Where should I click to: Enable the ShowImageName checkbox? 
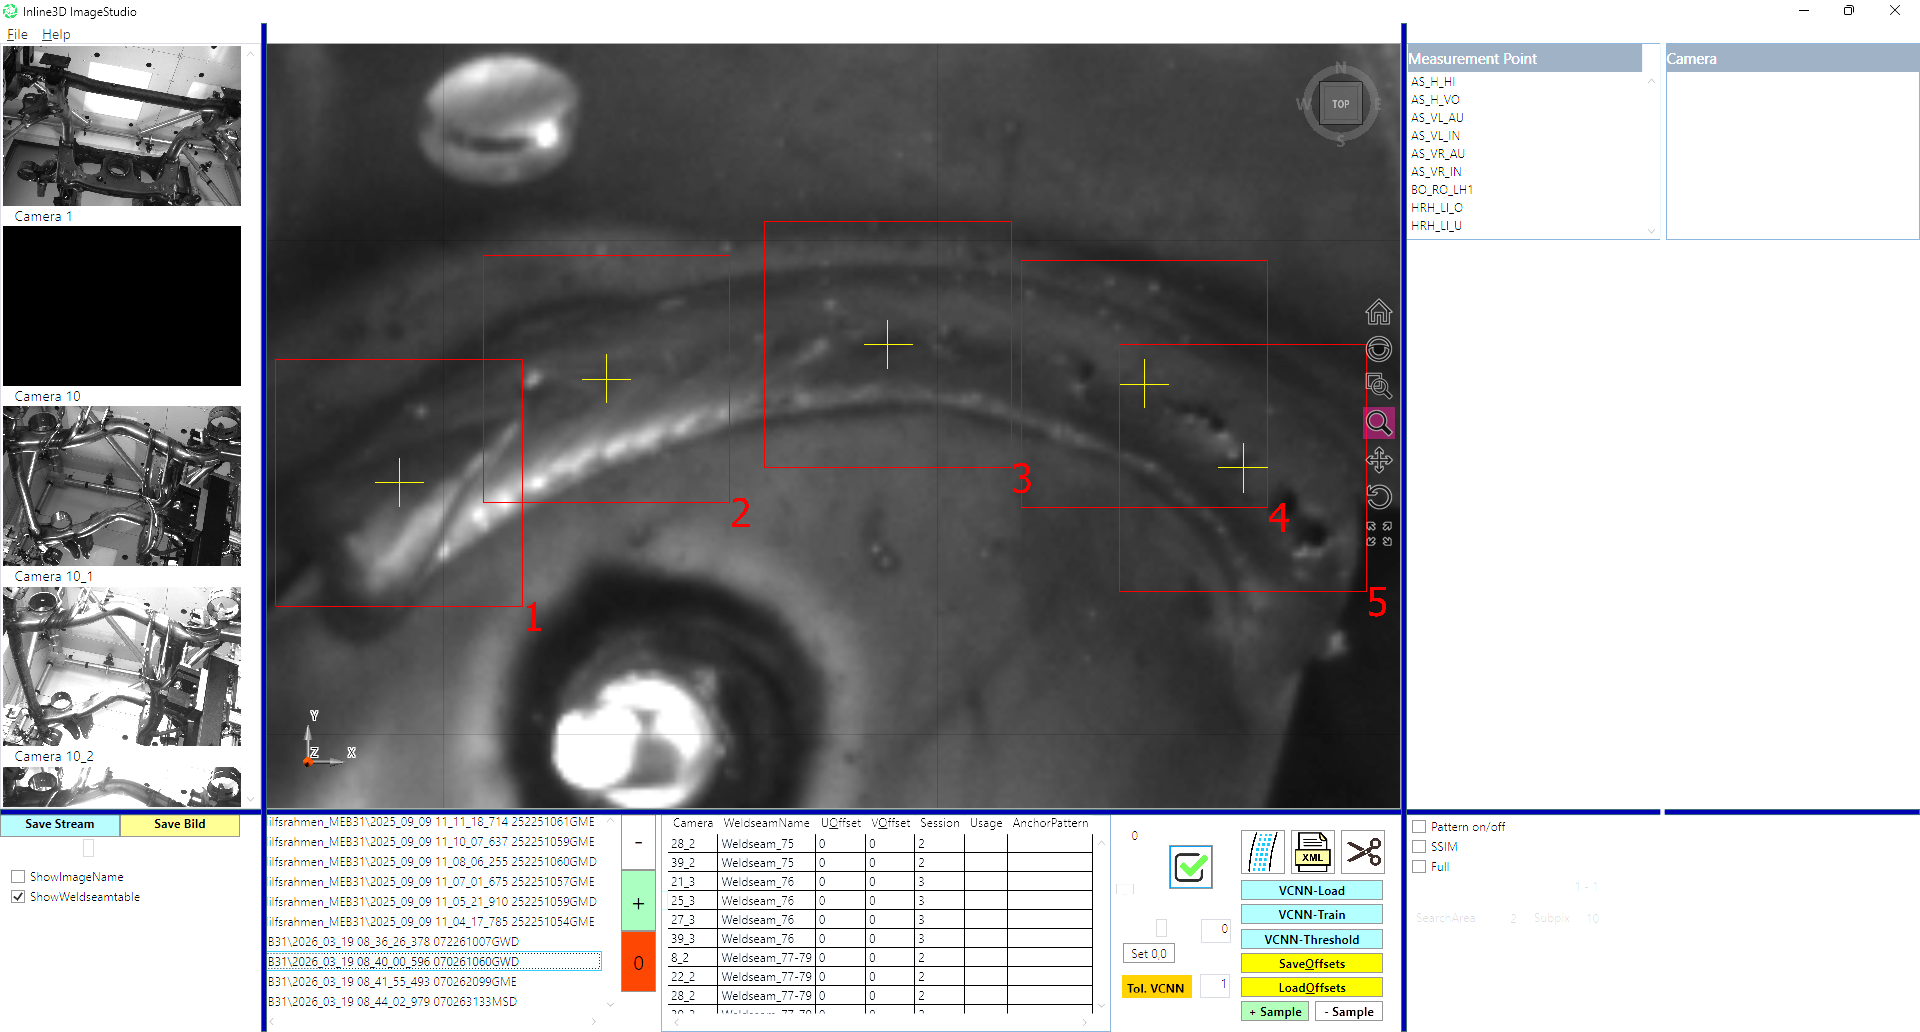[x=18, y=877]
